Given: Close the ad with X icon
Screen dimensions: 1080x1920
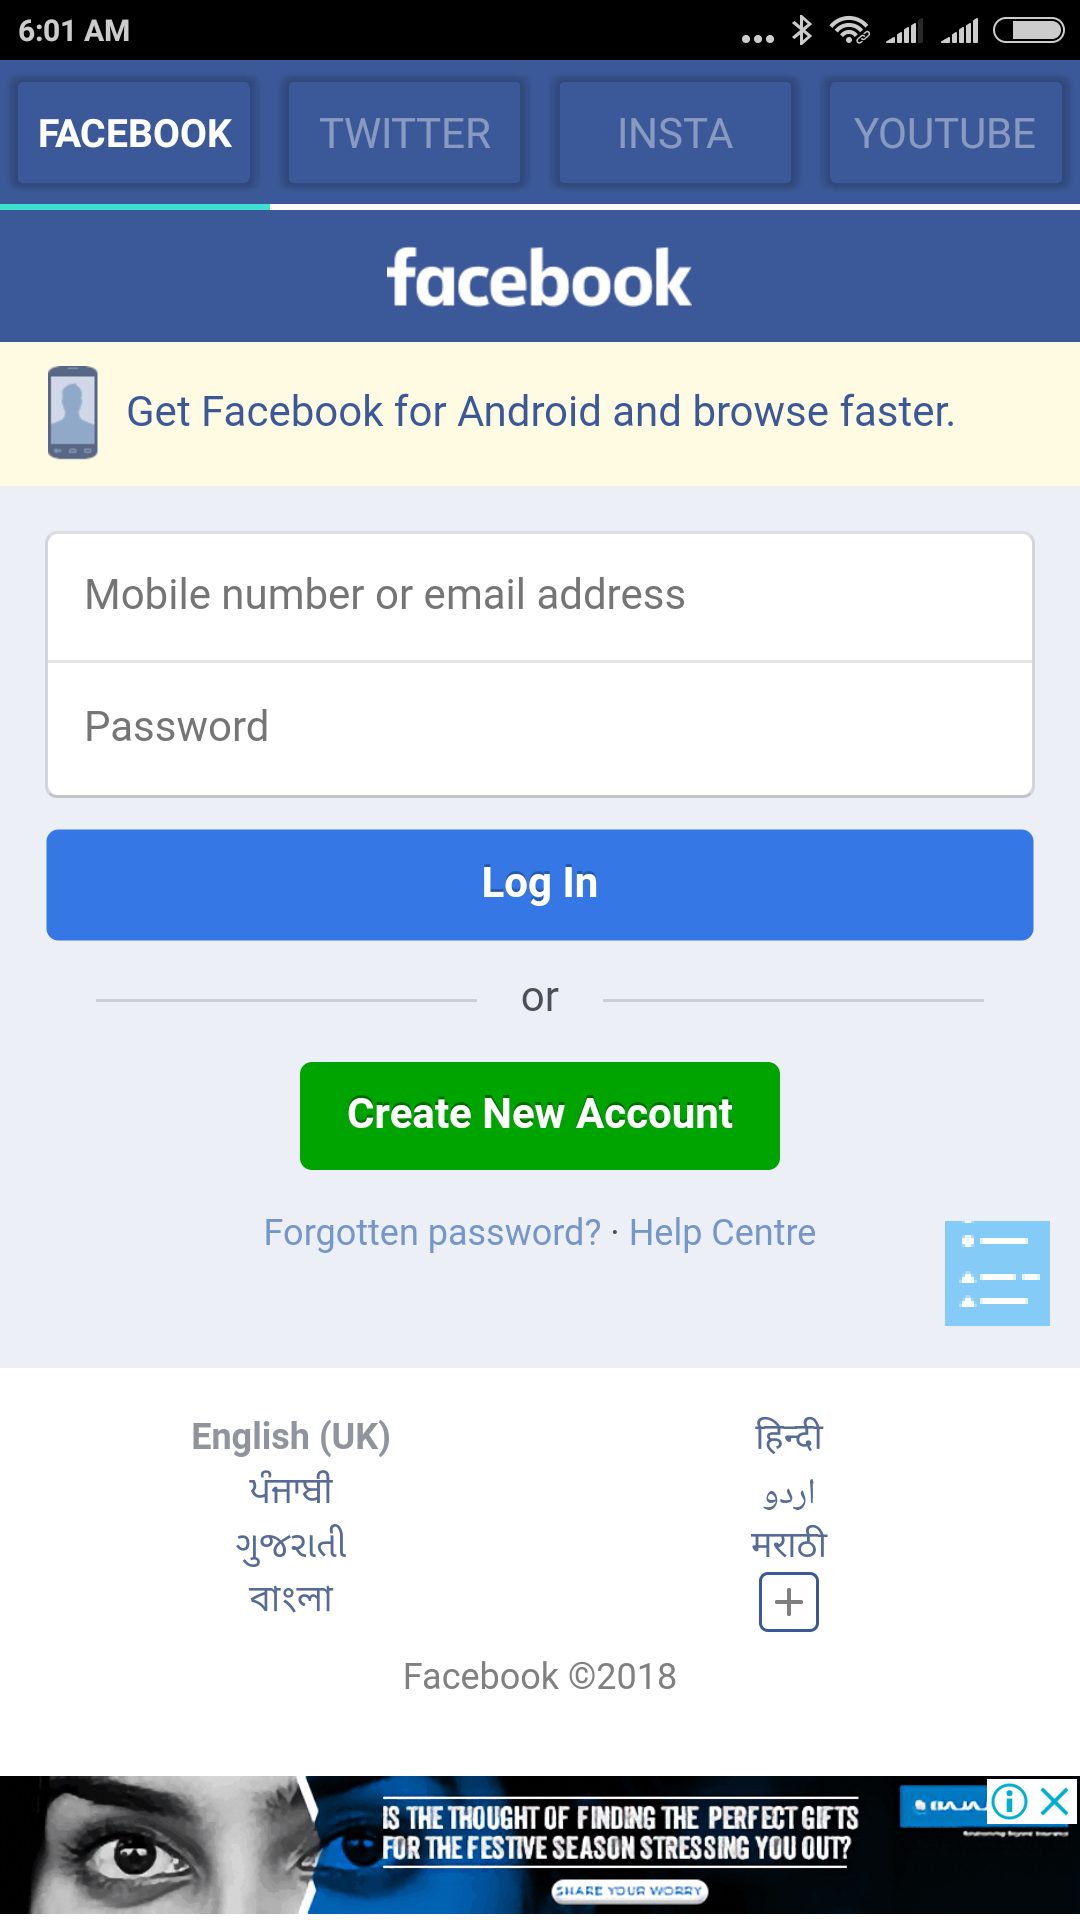Looking at the screenshot, I should point(1056,1802).
